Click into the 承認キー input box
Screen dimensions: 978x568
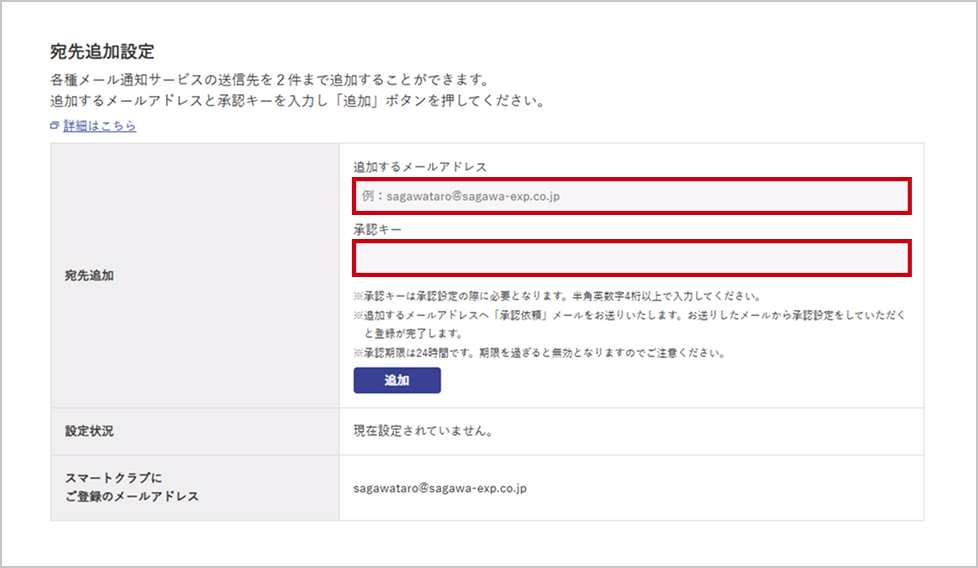coord(631,258)
